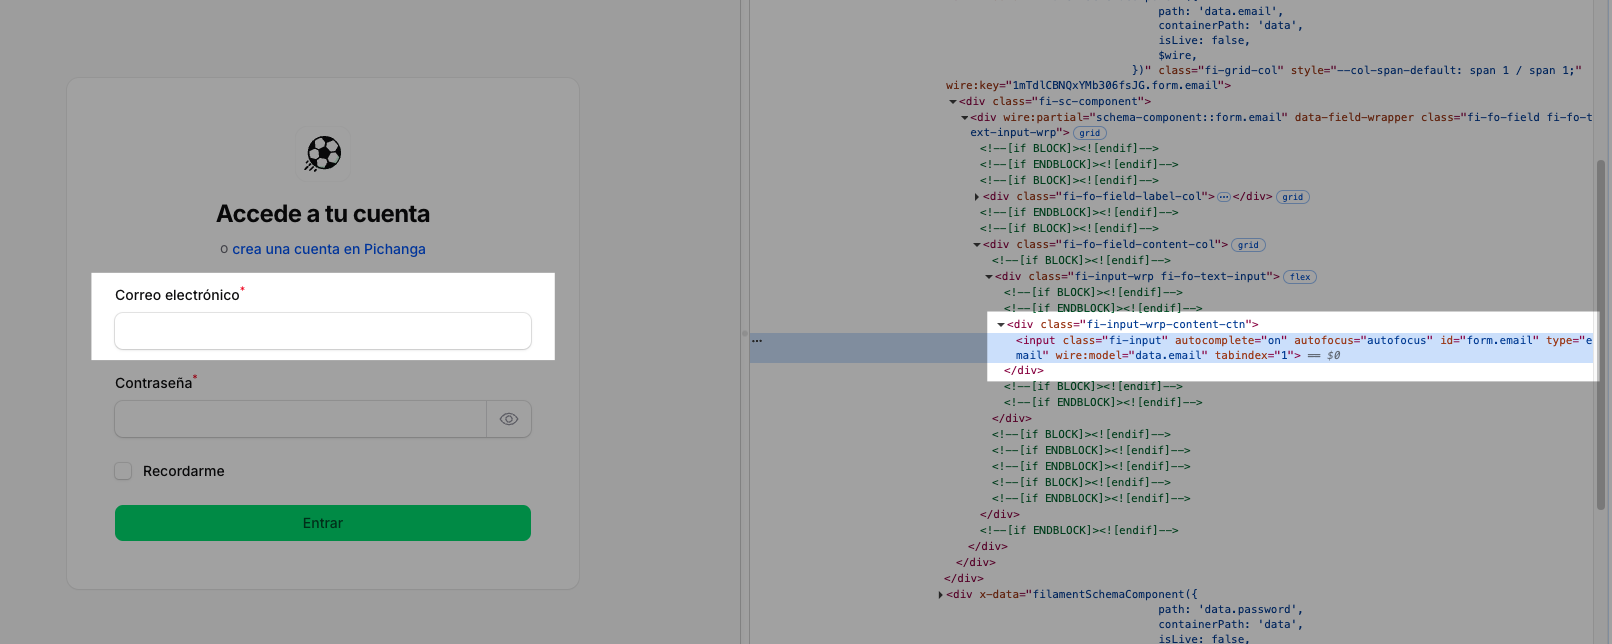1612x644 pixels.
Task: Collapse the fi-sc-component div node
Action: (953, 102)
